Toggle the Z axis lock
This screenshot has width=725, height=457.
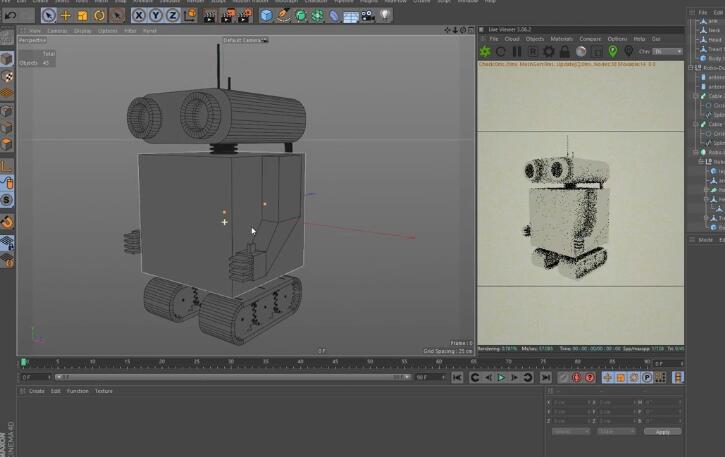(172, 15)
